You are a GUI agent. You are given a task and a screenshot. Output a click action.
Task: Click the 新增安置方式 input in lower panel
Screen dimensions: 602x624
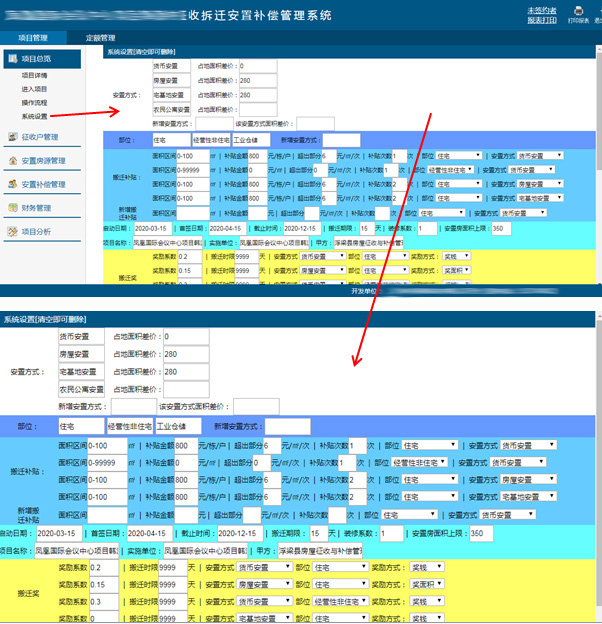coord(133,406)
